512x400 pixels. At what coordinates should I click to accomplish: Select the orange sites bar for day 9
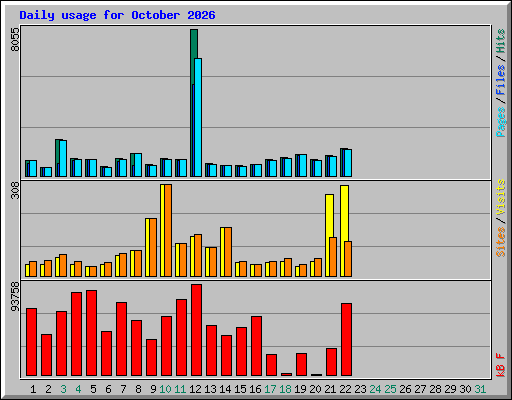click(x=153, y=247)
